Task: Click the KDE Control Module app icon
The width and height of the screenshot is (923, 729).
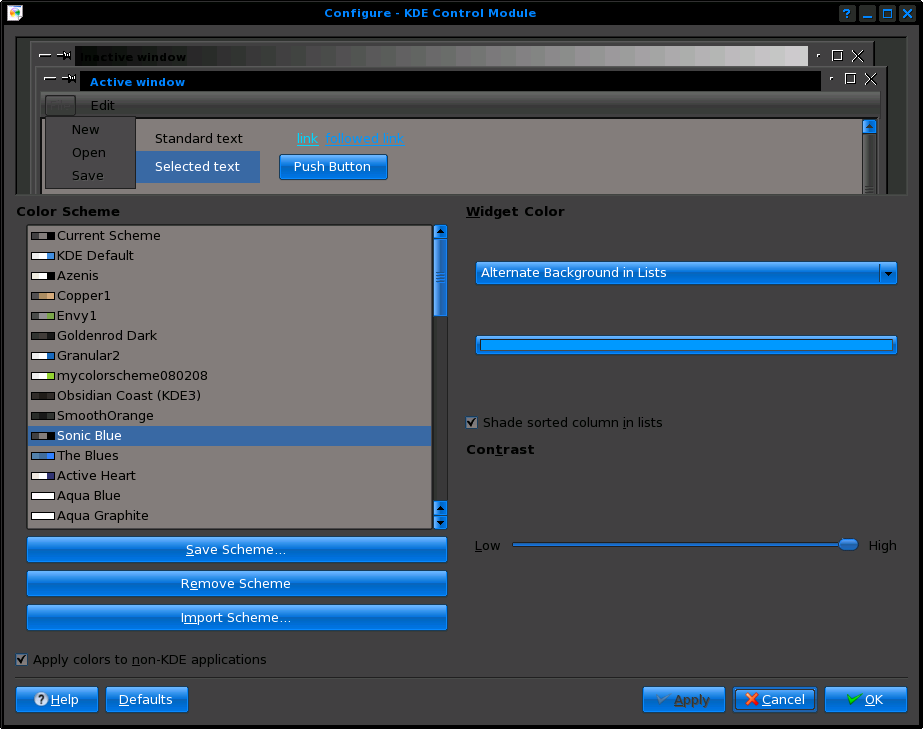Action: [15, 13]
